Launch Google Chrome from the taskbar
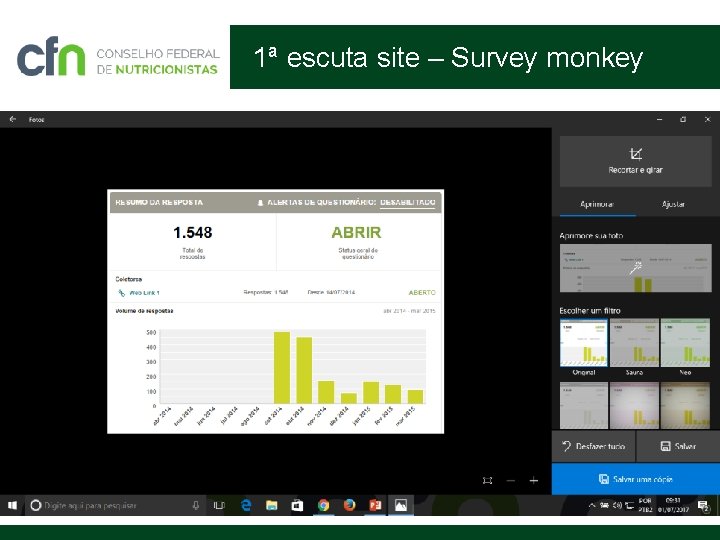The width and height of the screenshot is (720, 540). (x=324, y=505)
